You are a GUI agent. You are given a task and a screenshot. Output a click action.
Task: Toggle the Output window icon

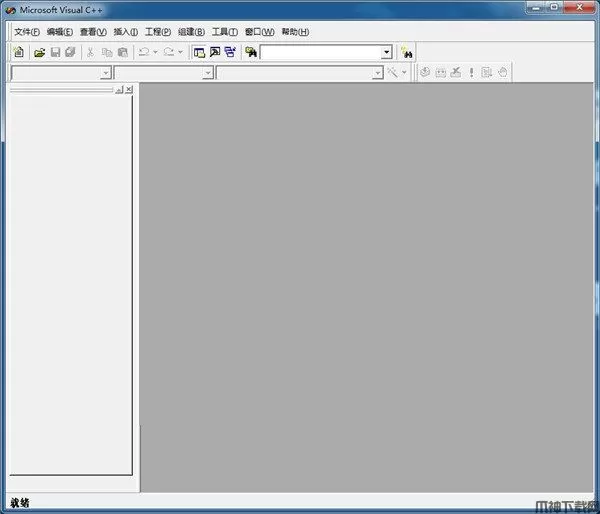[215, 52]
